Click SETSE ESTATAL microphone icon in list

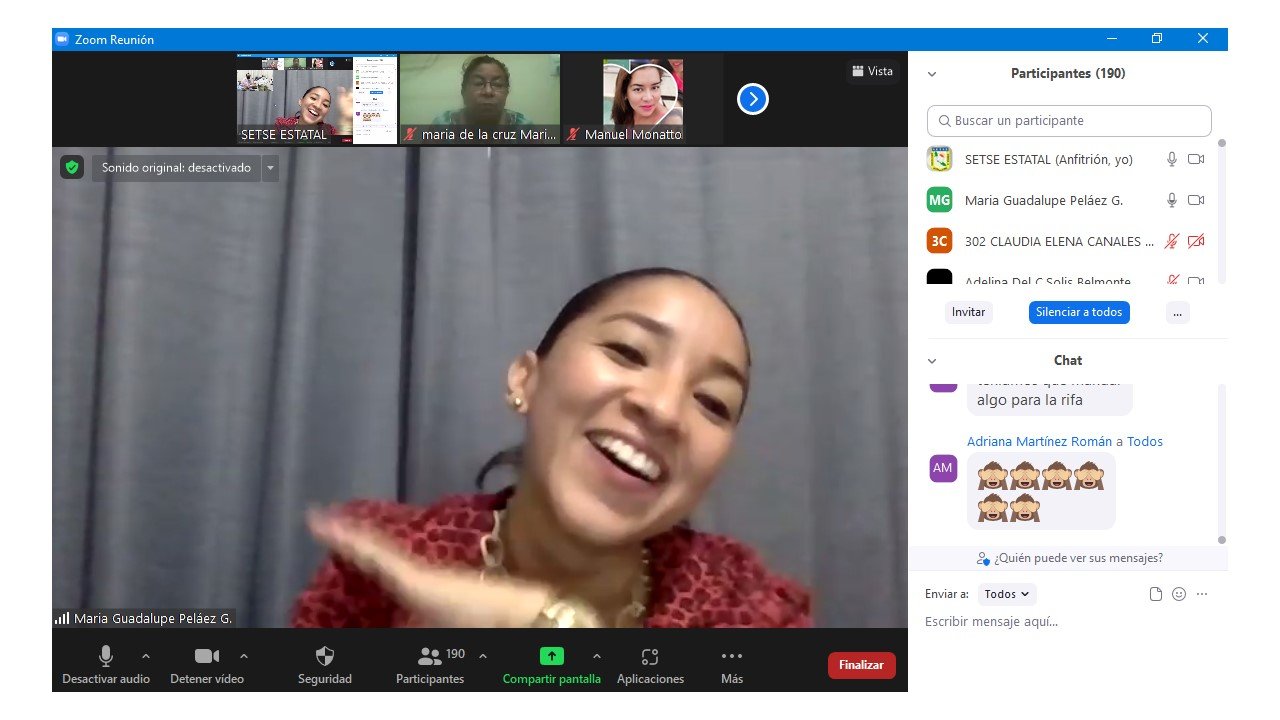[x=1172, y=159]
